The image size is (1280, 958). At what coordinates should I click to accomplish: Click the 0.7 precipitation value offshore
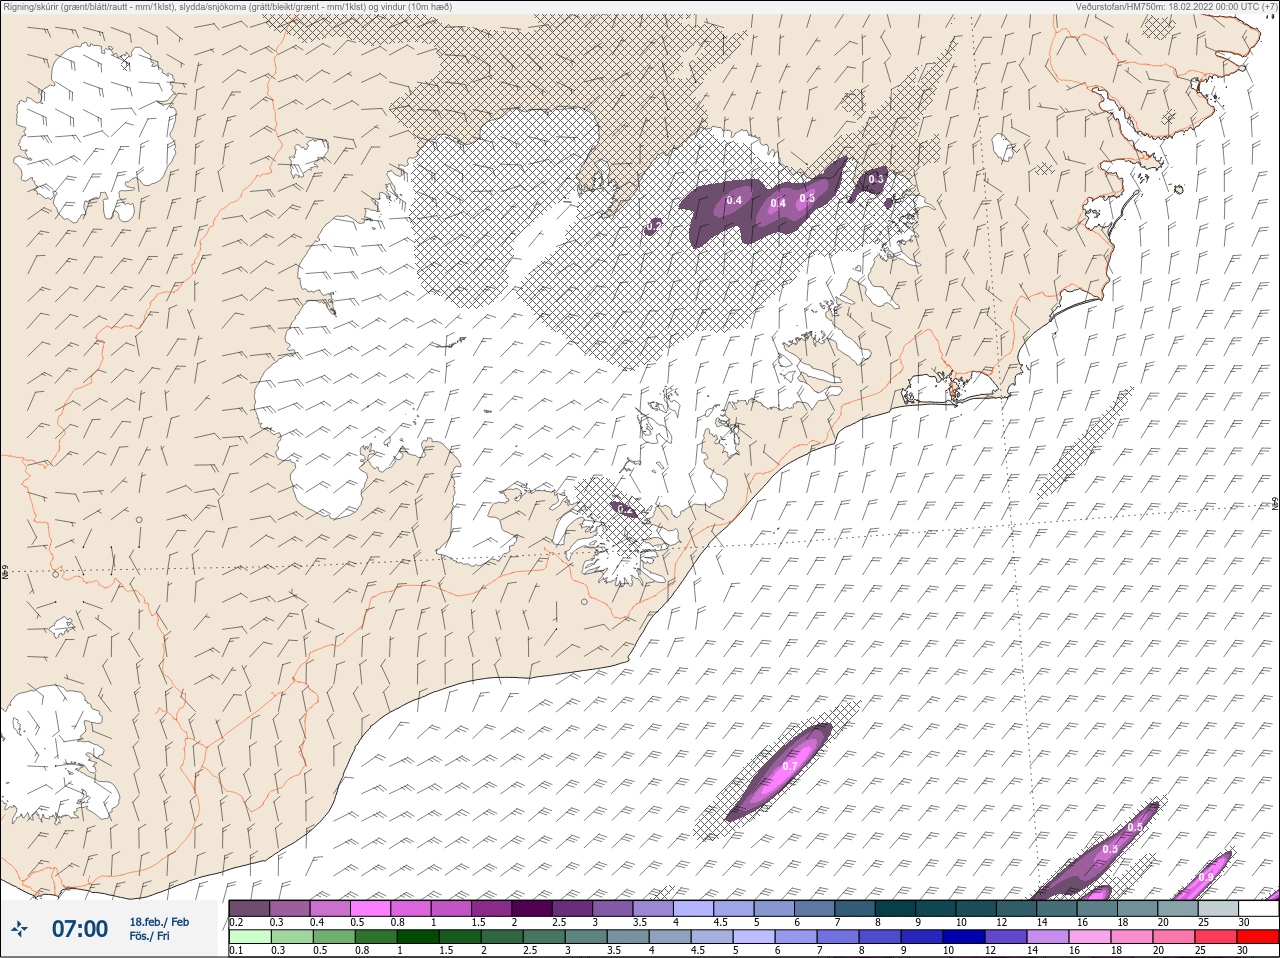pyautogui.click(x=790, y=767)
